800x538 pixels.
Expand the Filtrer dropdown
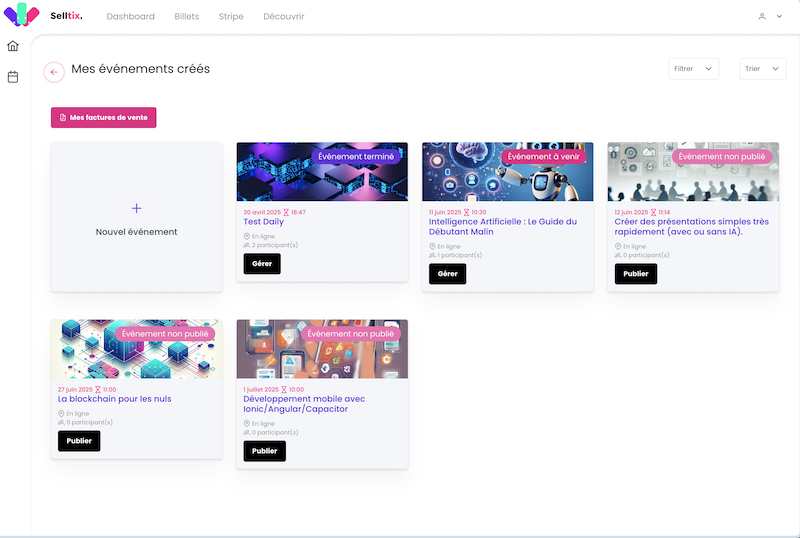click(694, 69)
